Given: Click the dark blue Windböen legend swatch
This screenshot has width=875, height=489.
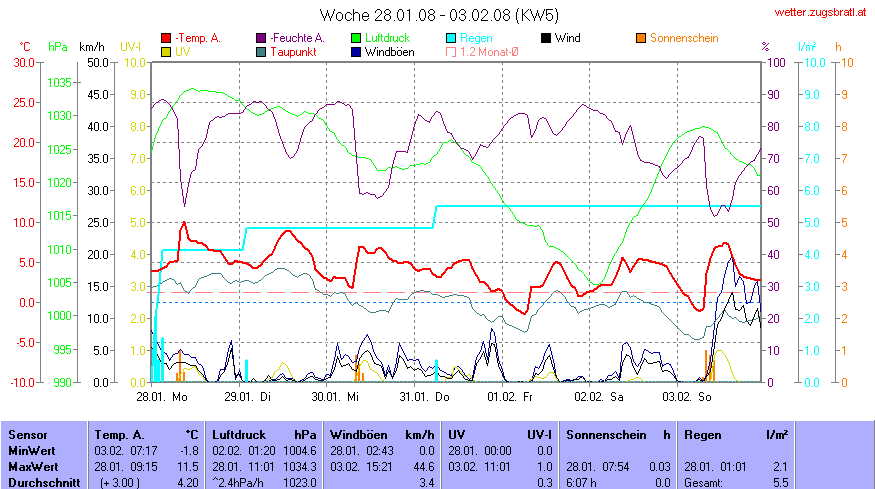Looking at the screenshot, I should 357,51.
